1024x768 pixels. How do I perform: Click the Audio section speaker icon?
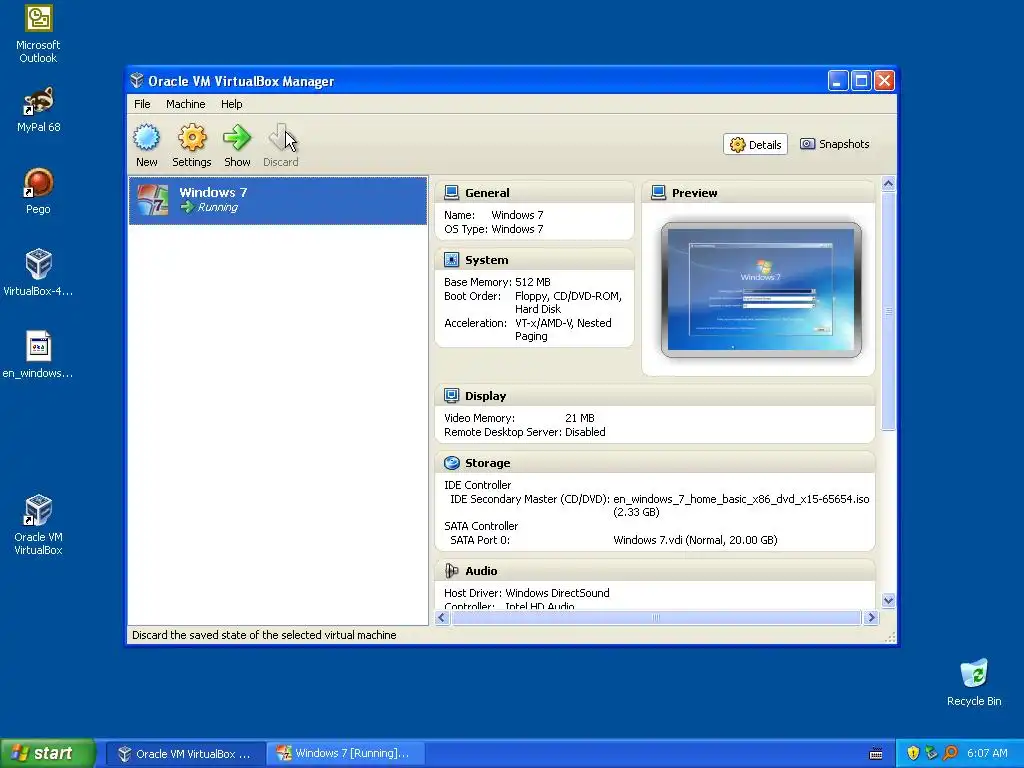451,571
